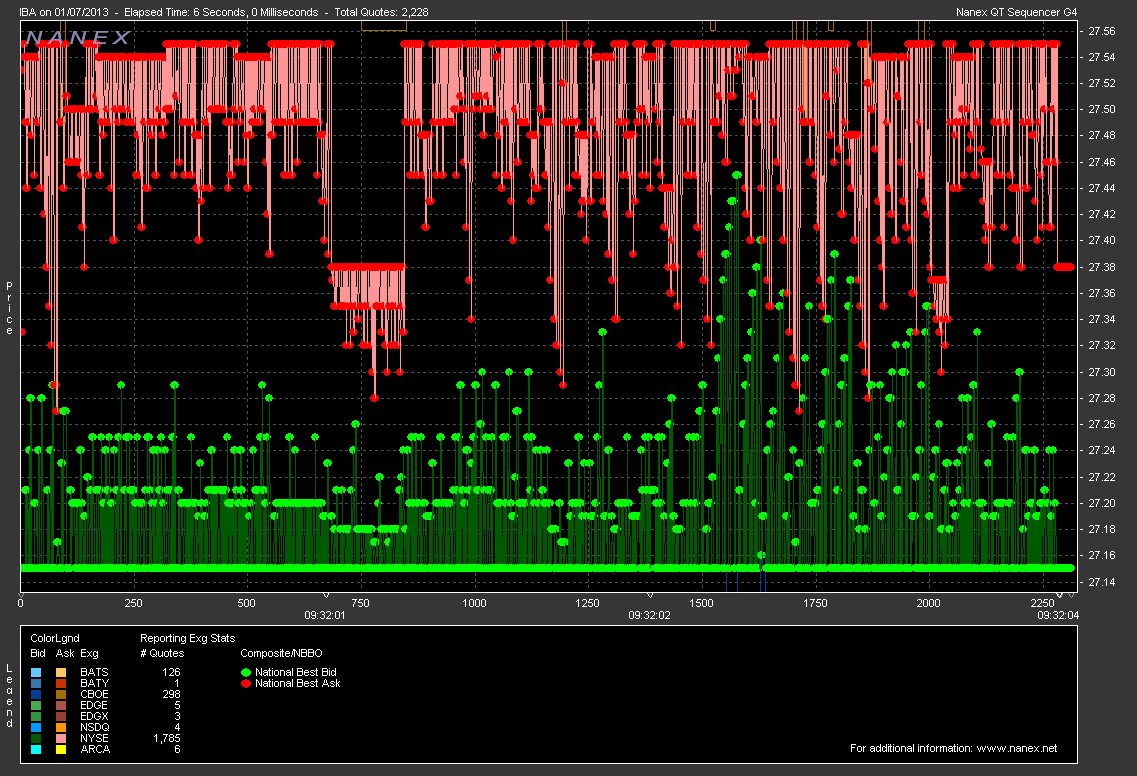Click the "IBA on 01/07/2013" title text
Screen dimensions: 1137x776
tap(64, 12)
